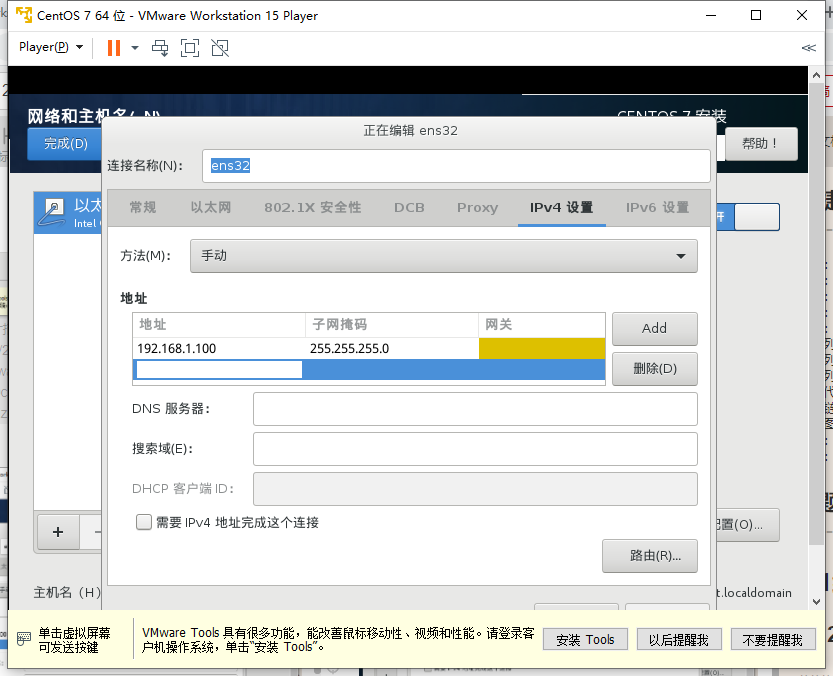Viewport: 833px width, 676px height.
Task: Check 需要 IPv4 地址完成这个连接 checkbox
Action: point(144,522)
